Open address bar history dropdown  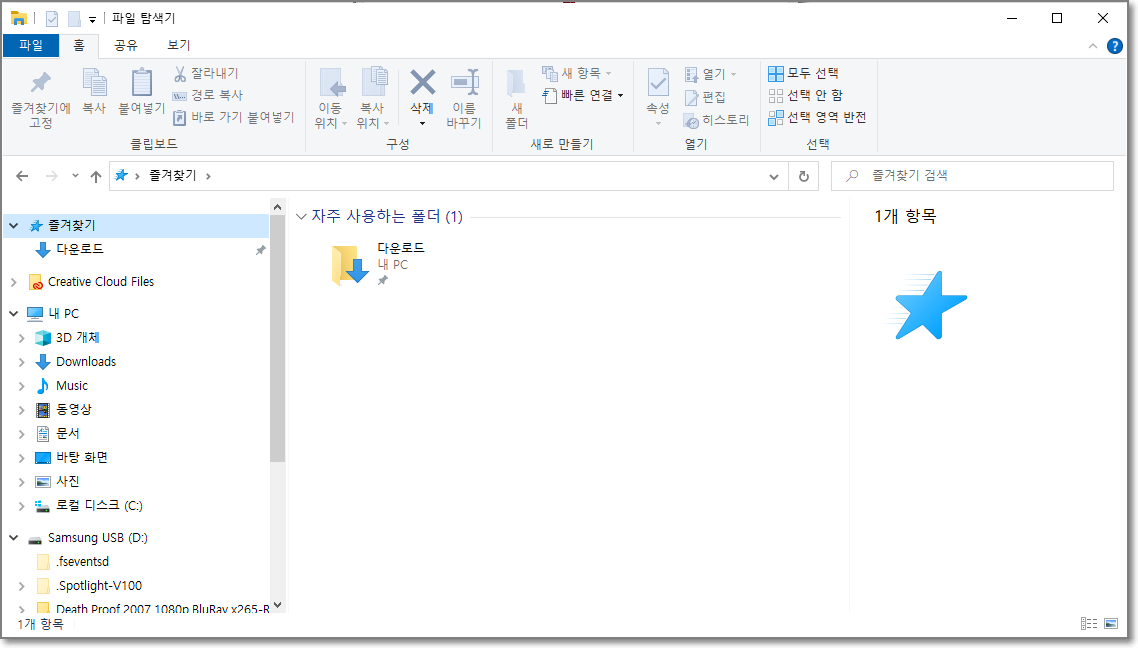[x=774, y=176]
